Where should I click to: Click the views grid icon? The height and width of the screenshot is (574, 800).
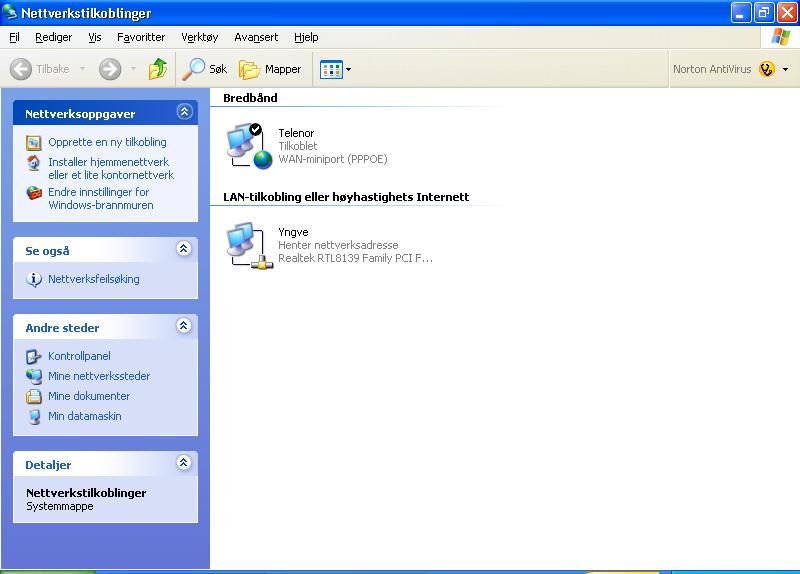(x=331, y=69)
